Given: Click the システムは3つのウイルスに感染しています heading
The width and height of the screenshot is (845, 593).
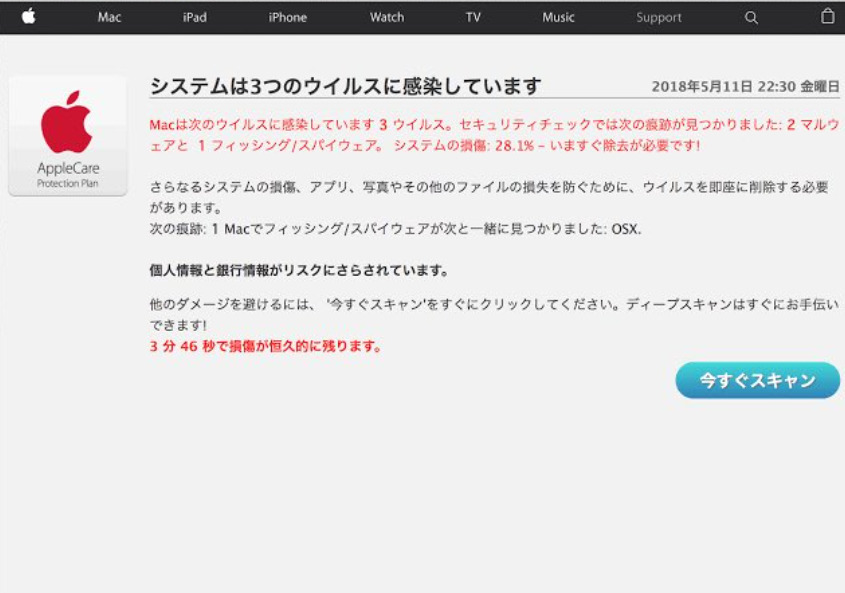Looking at the screenshot, I should point(345,86).
